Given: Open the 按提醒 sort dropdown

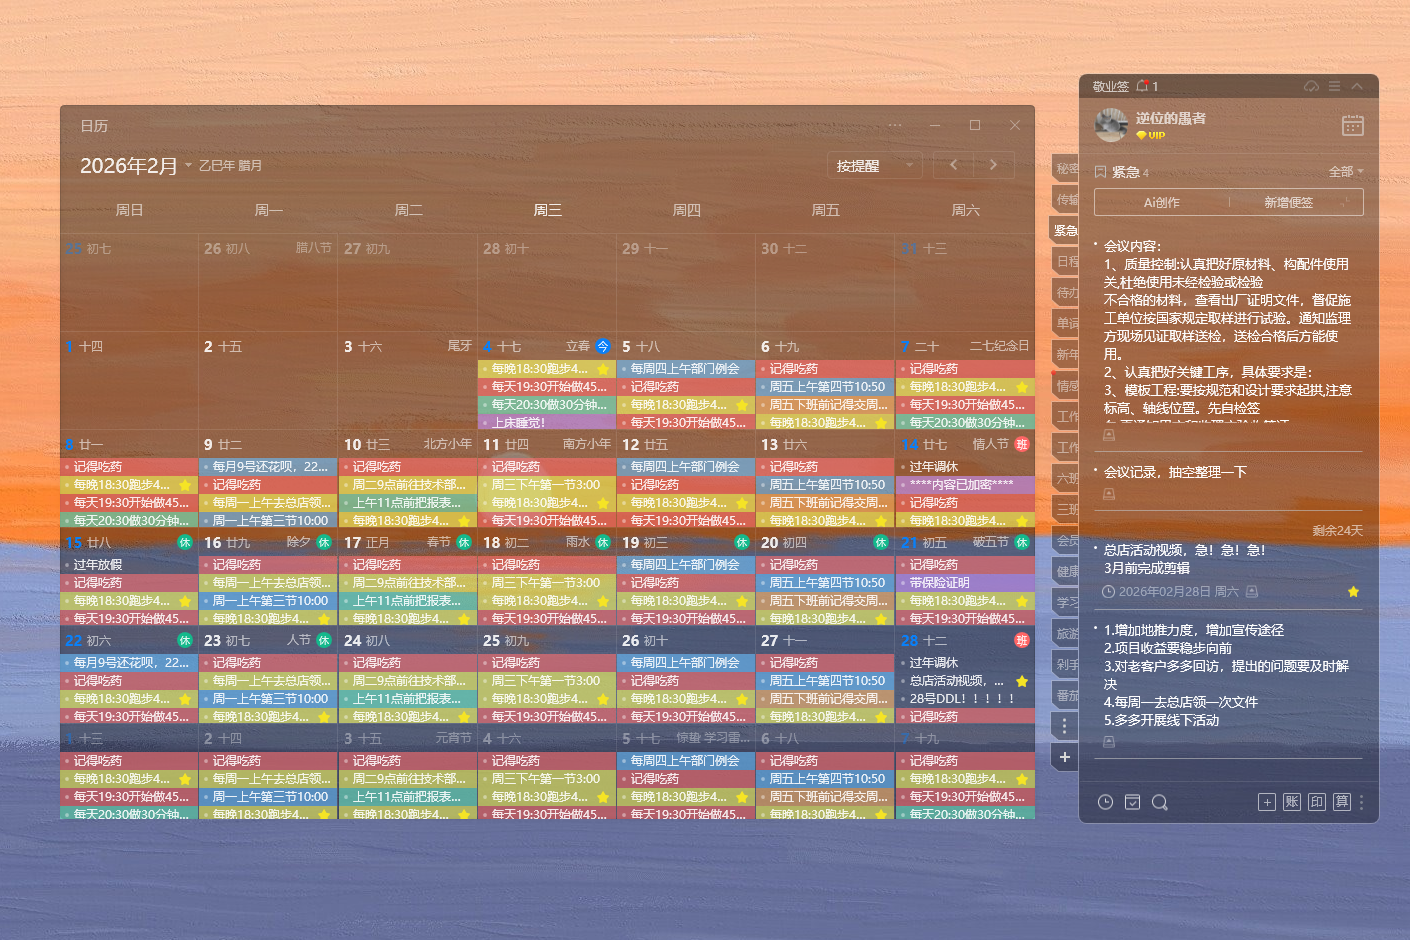Looking at the screenshot, I should 876,166.
